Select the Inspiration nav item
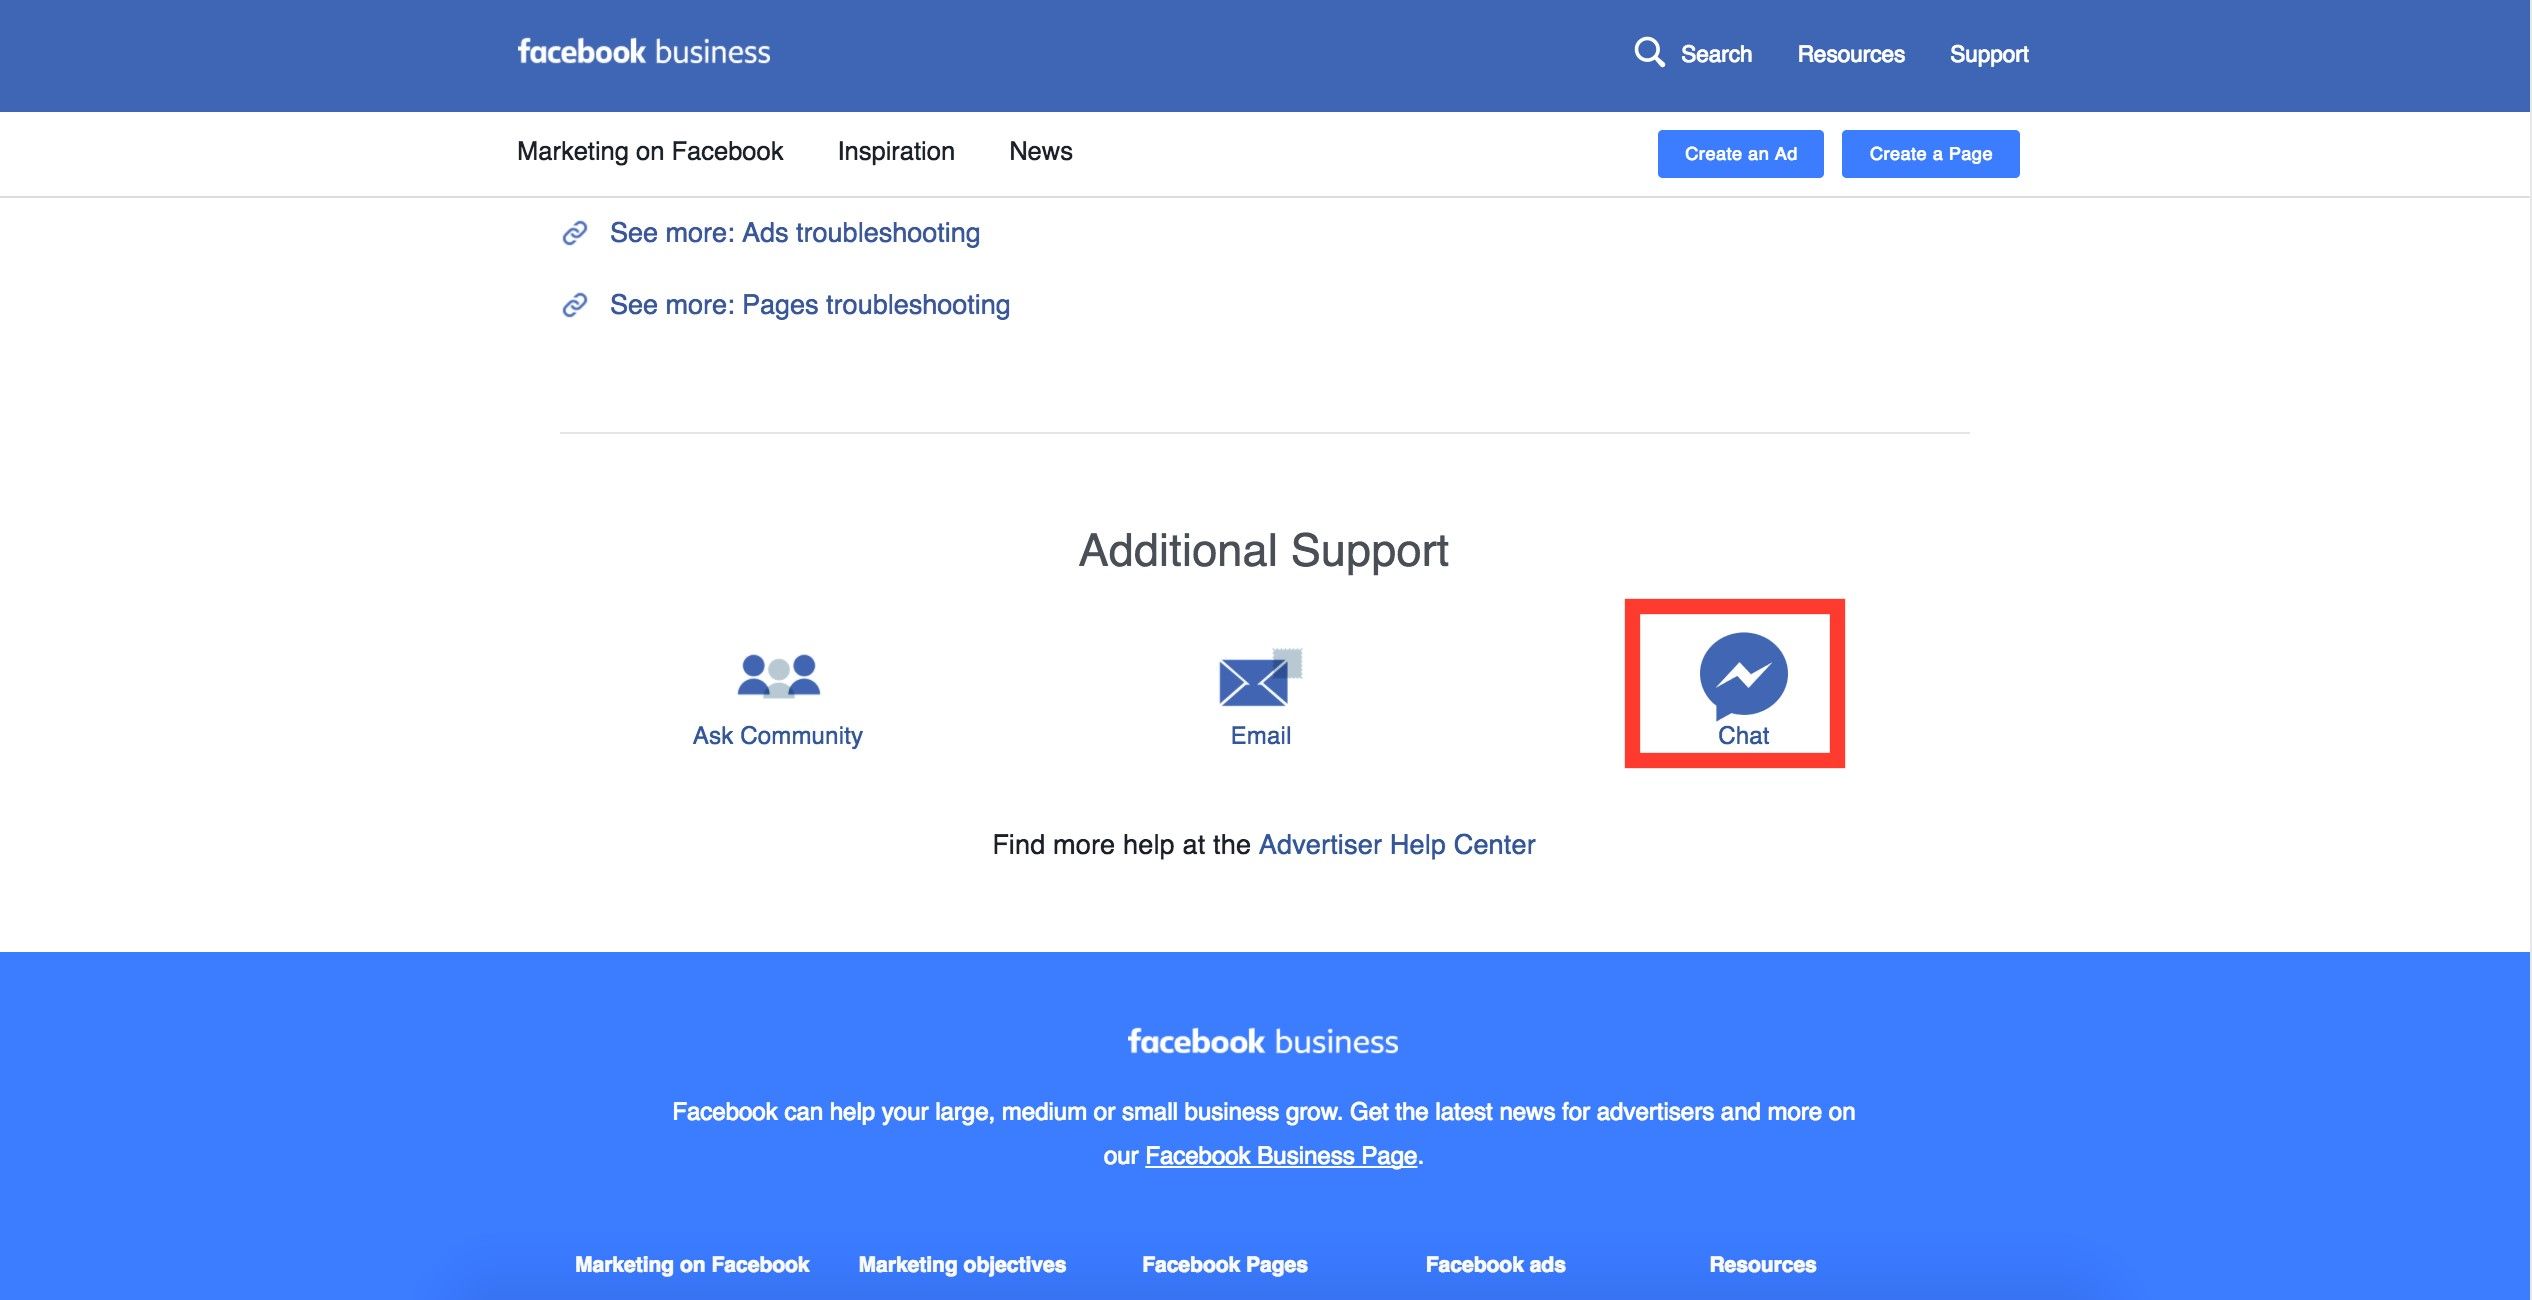Image resolution: width=2532 pixels, height=1300 pixels. tap(896, 151)
